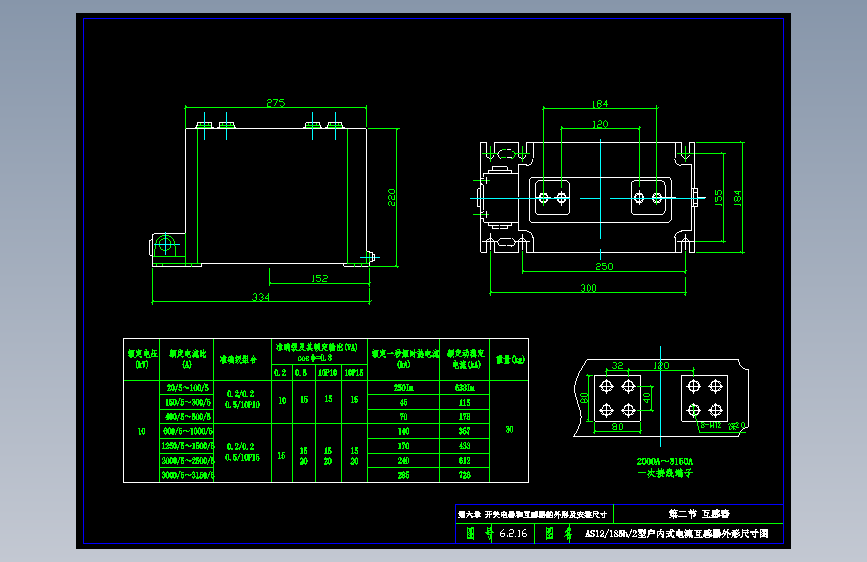Screen dimensions: 867x562
Task: Click the 20/5~100/5 current ratio cell
Action: 187,388
